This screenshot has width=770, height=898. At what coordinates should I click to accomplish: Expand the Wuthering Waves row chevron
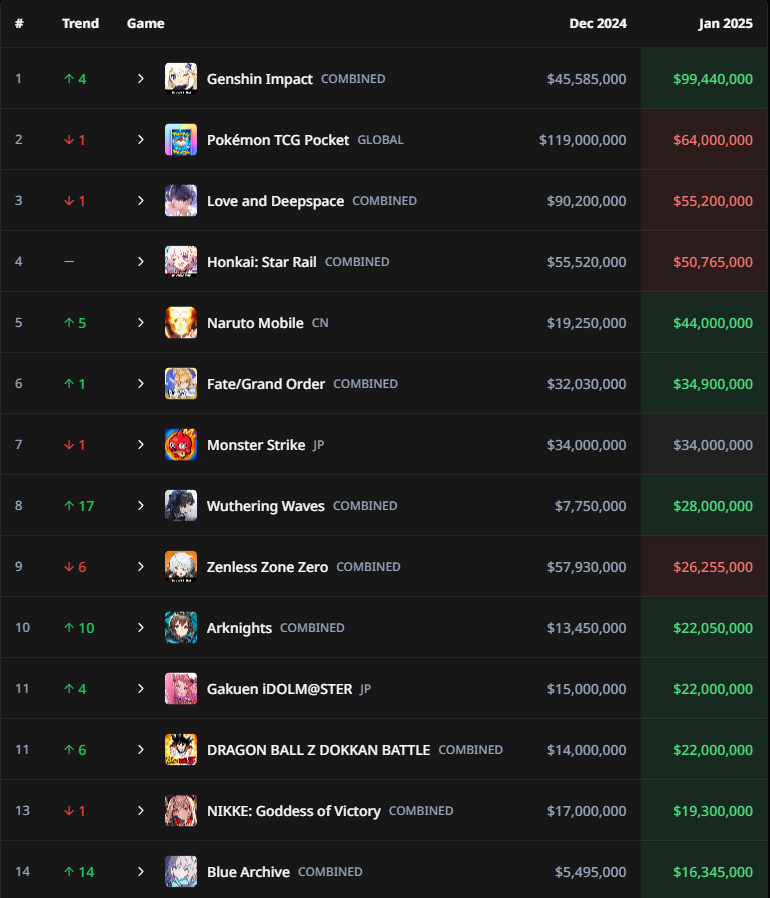tap(141, 506)
